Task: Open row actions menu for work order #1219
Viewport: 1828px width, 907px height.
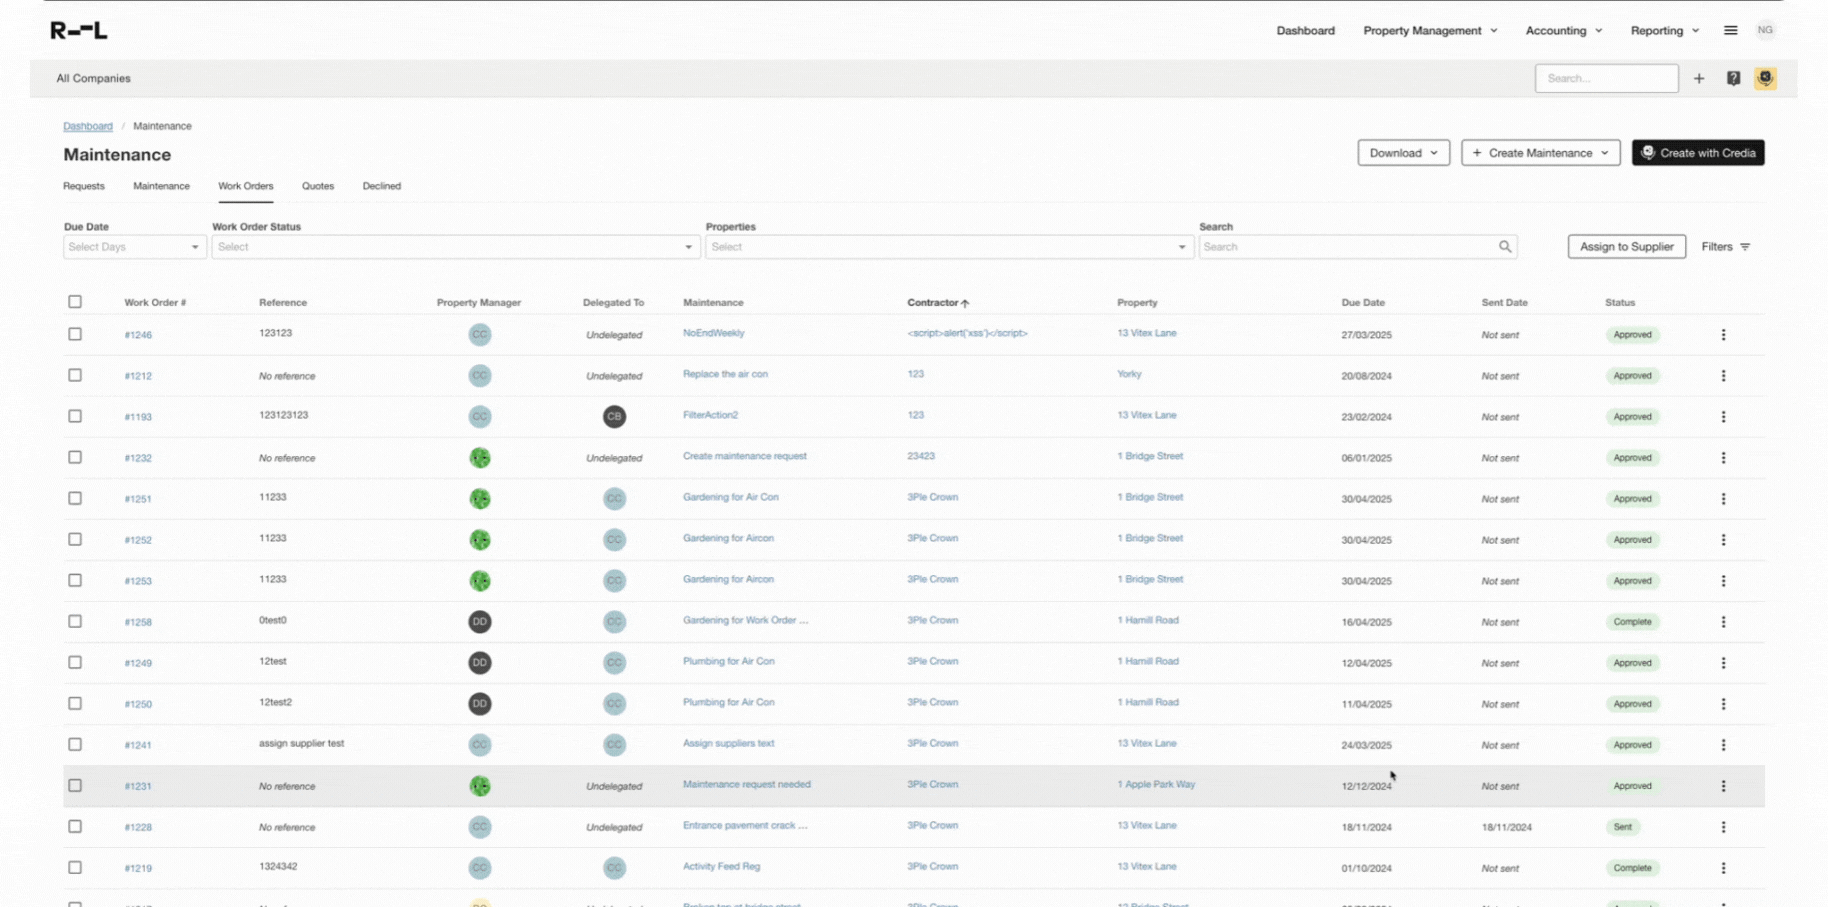Action: pos(1723,868)
